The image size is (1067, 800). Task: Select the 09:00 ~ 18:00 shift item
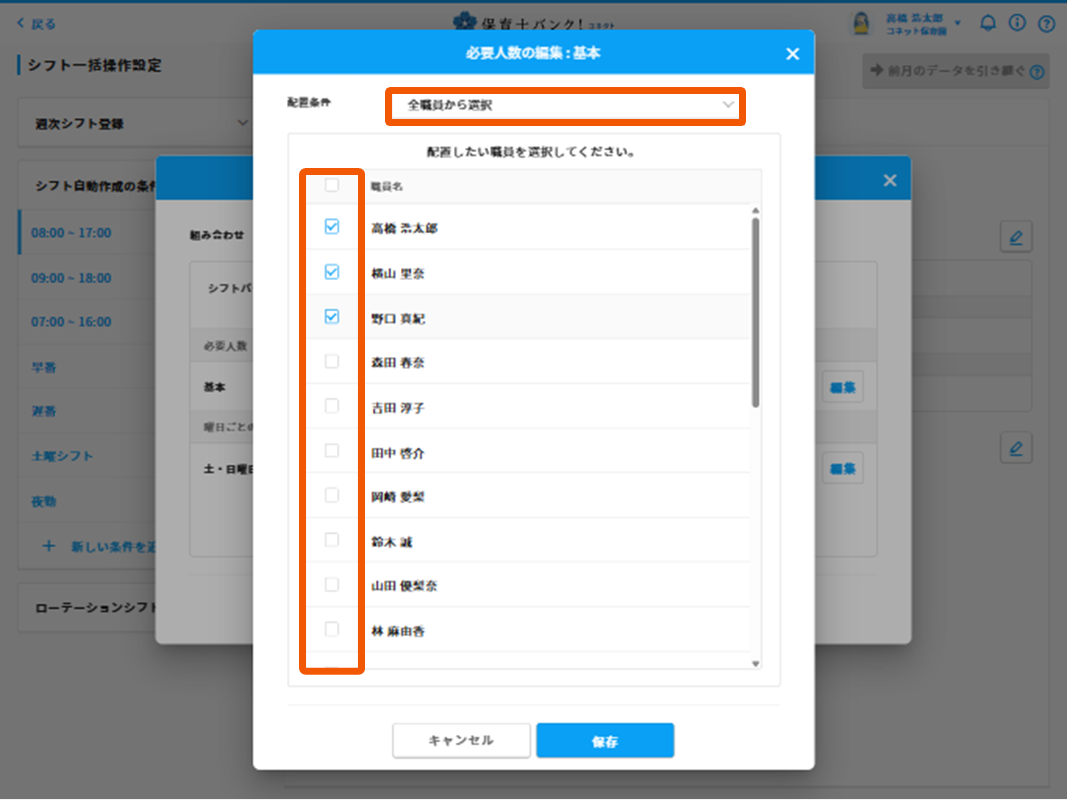pos(71,278)
